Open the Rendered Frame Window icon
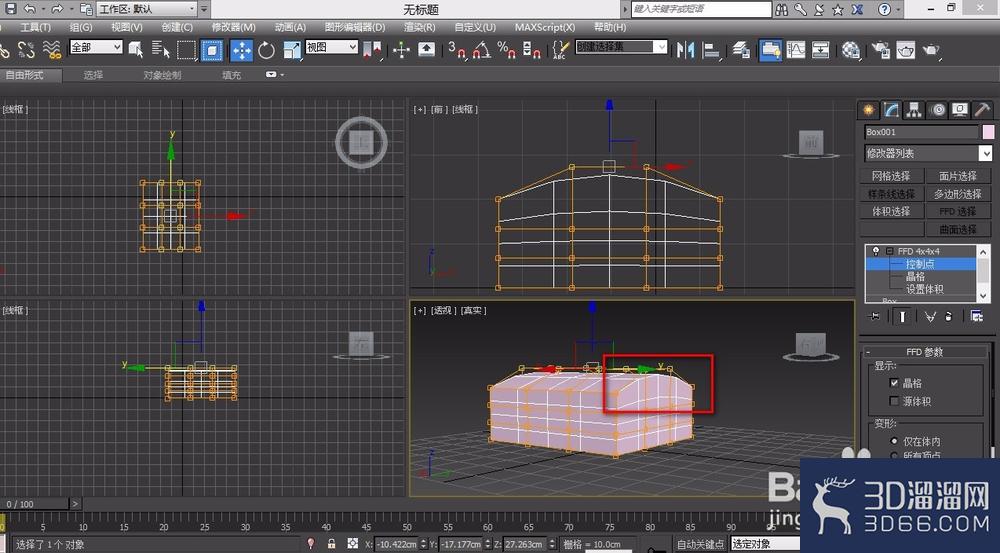Screen dimensions: 1000x553 point(906,50)
